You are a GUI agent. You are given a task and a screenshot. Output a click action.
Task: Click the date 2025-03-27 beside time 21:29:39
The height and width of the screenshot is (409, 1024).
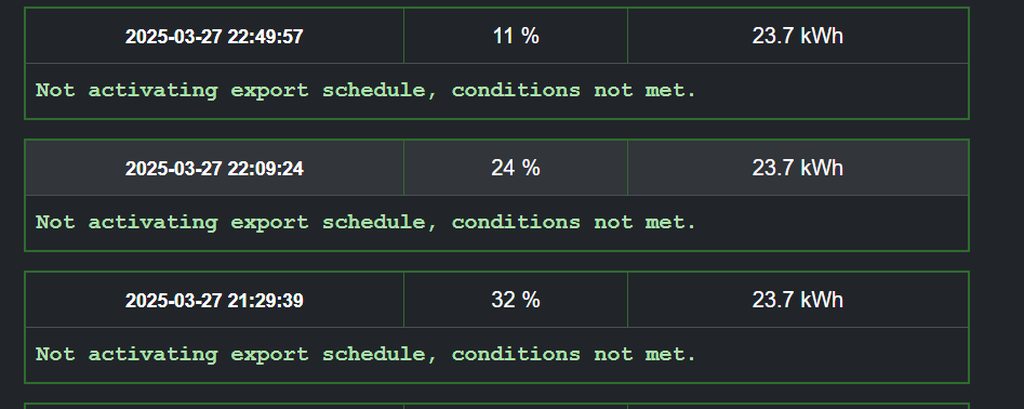pos(174,301)
